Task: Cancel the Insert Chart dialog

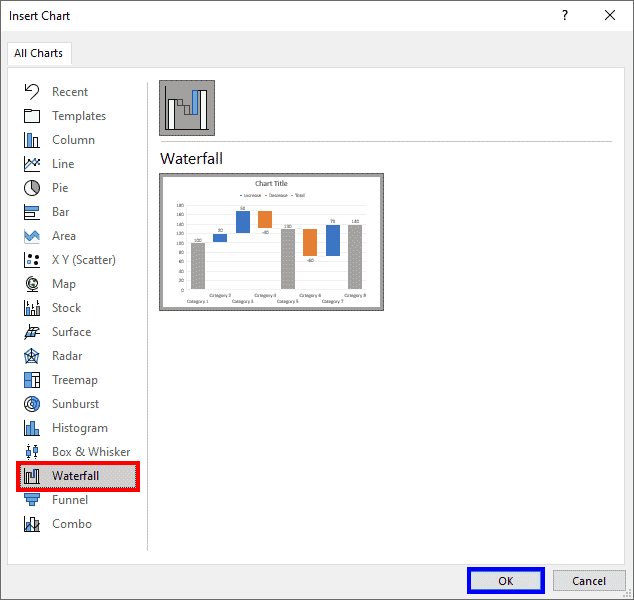Action: point(589,581)
